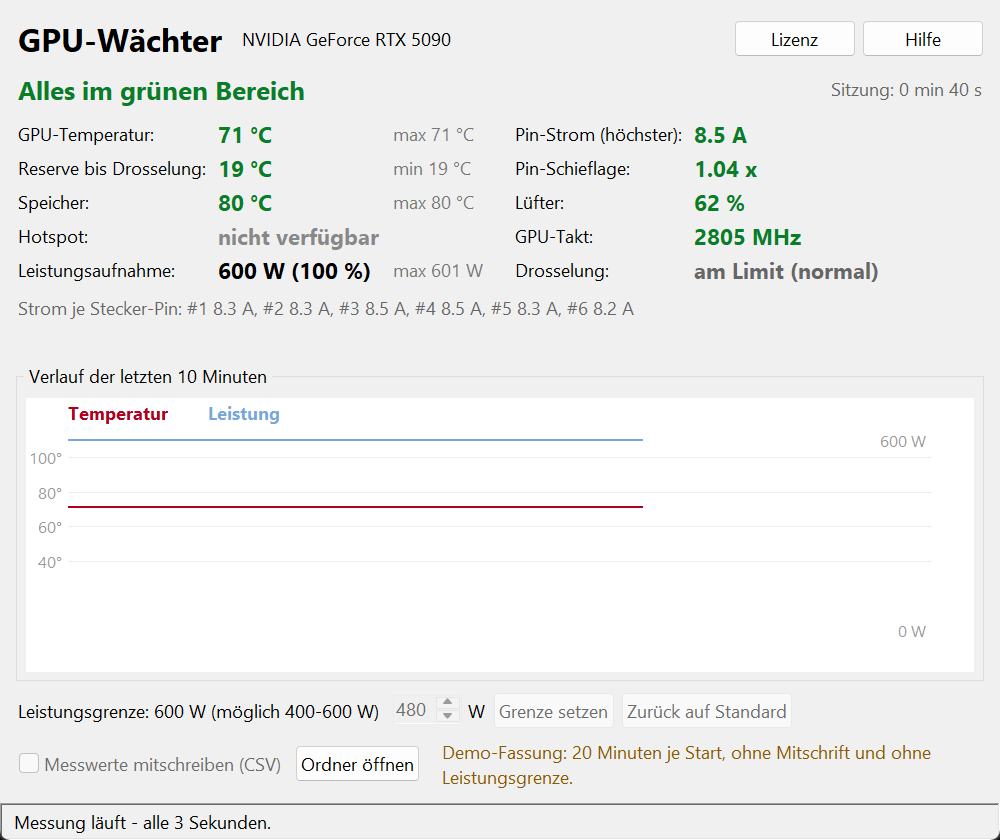Click the GPU-Wächter application title
Screen dimensions: 1000x840
tap(120, 41)
